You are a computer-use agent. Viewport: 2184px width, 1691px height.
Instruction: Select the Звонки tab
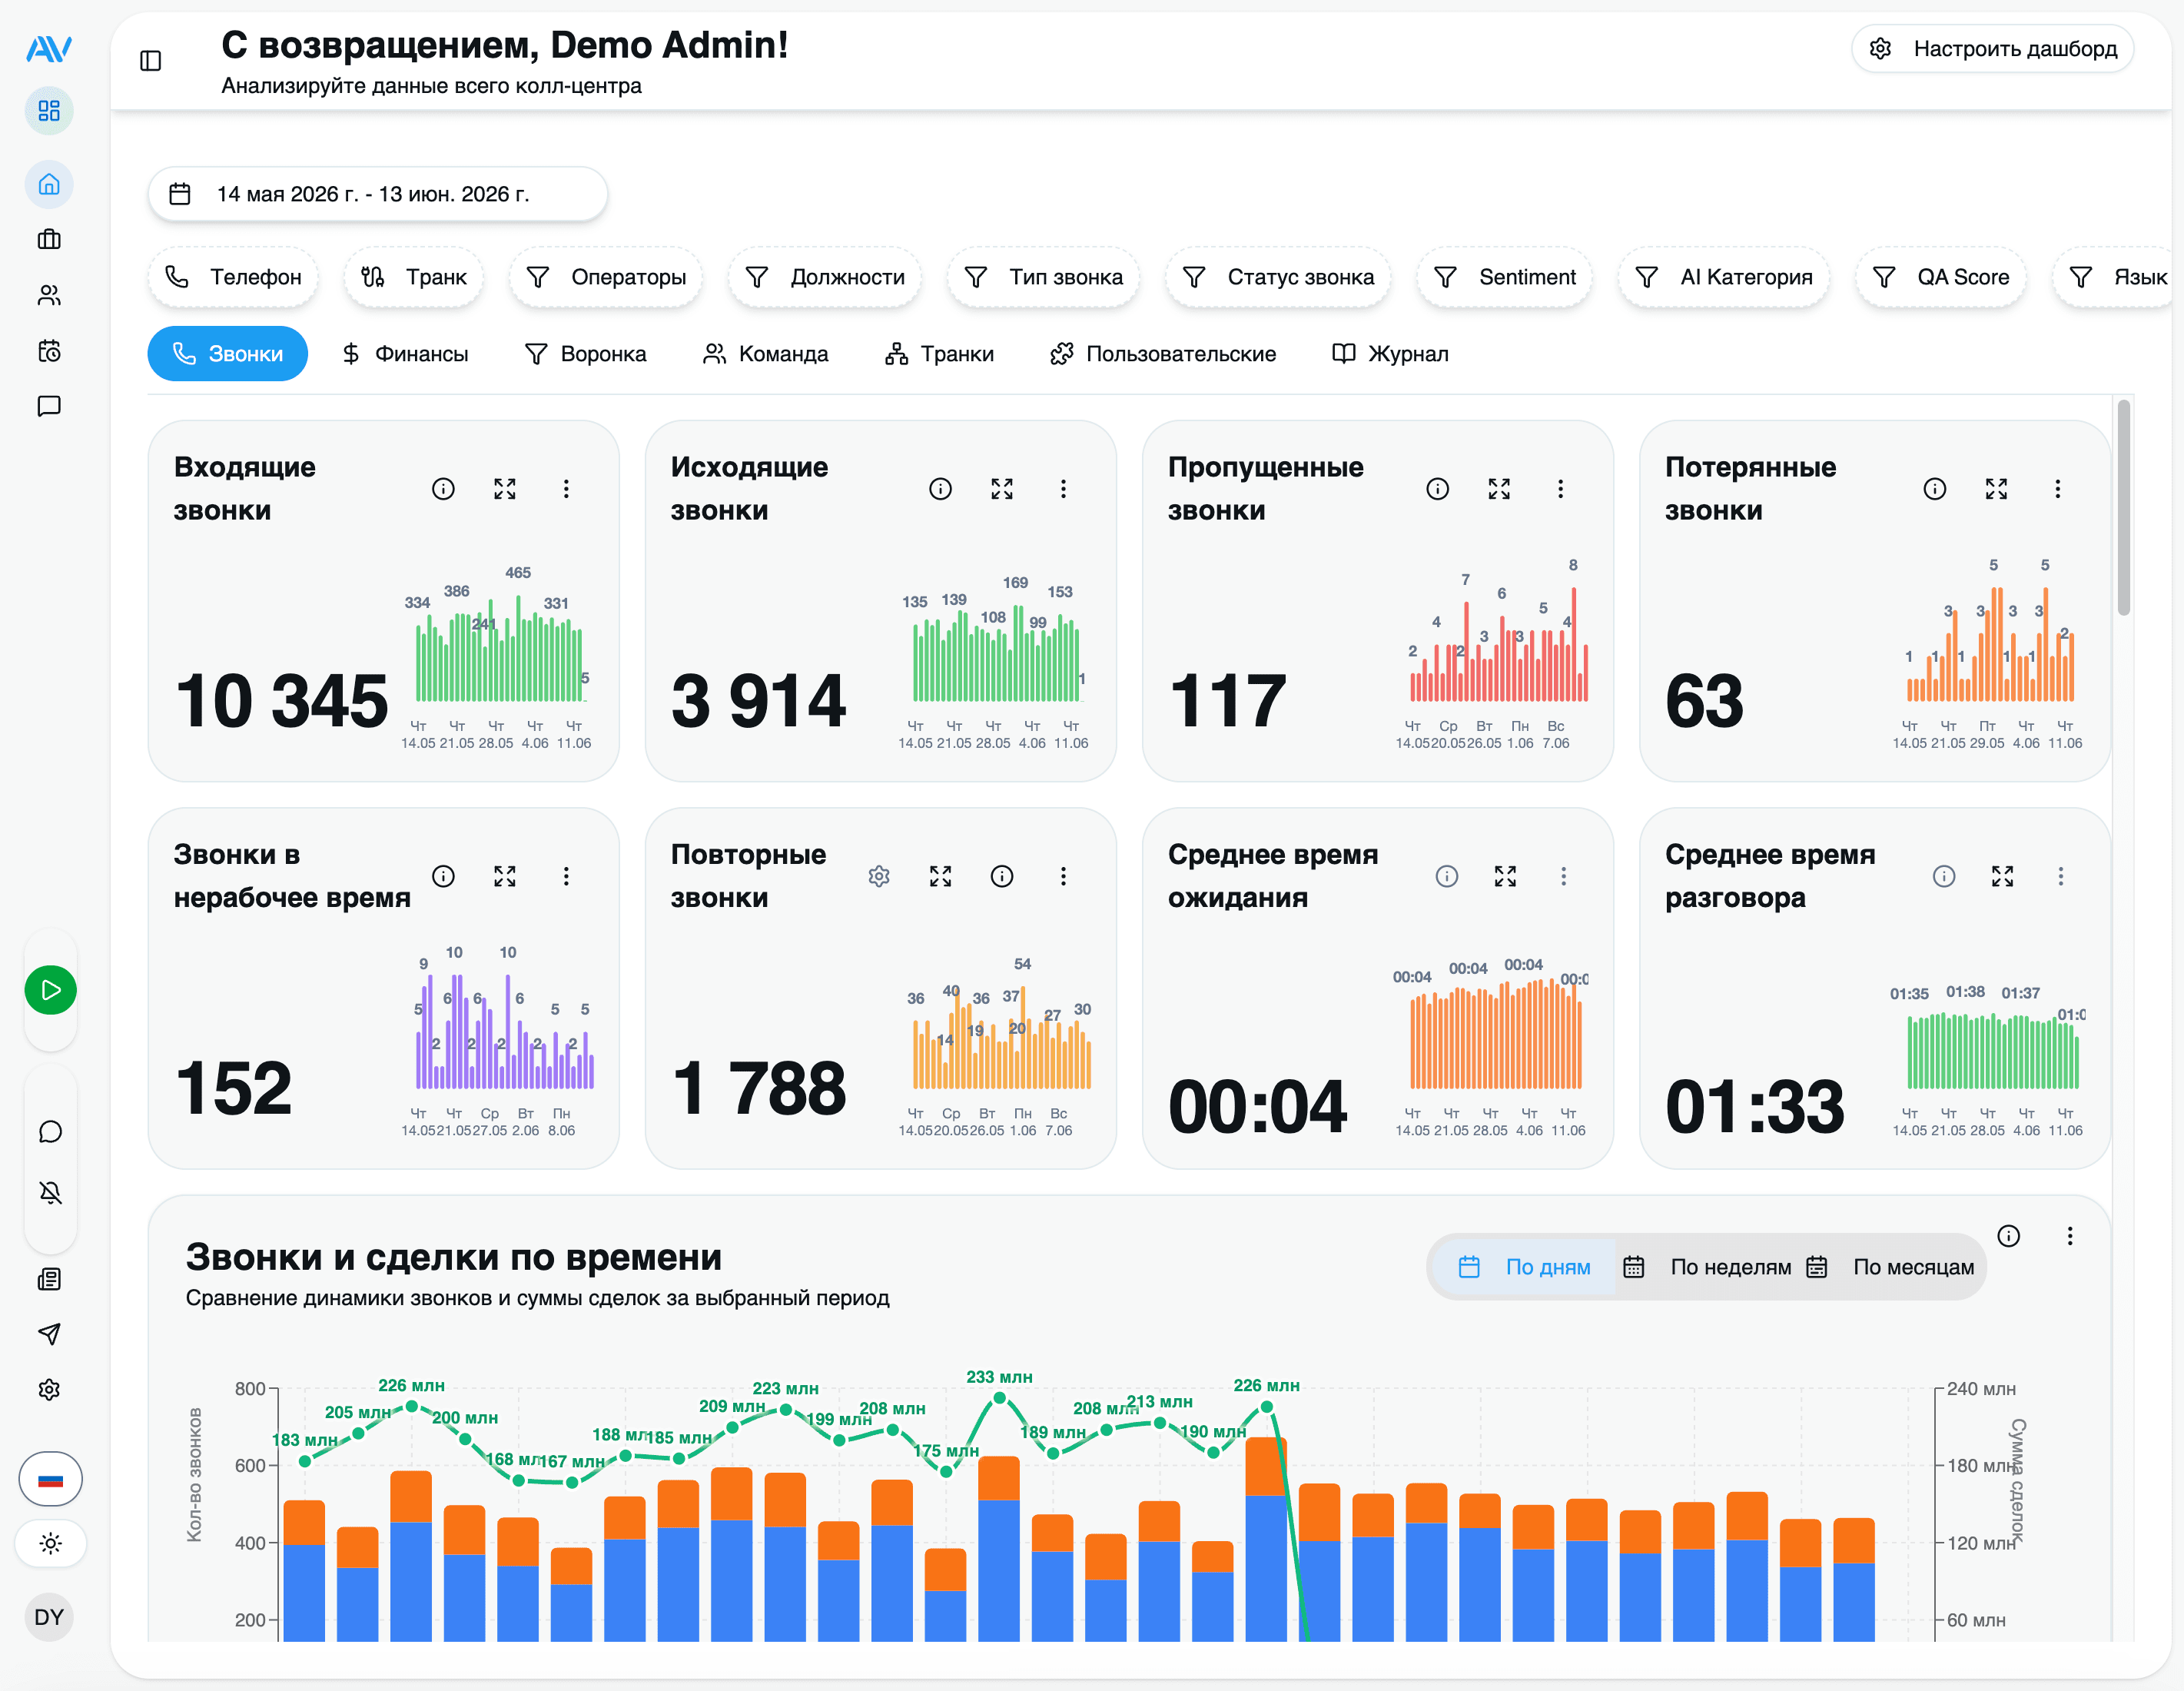[x=228, y=354]
